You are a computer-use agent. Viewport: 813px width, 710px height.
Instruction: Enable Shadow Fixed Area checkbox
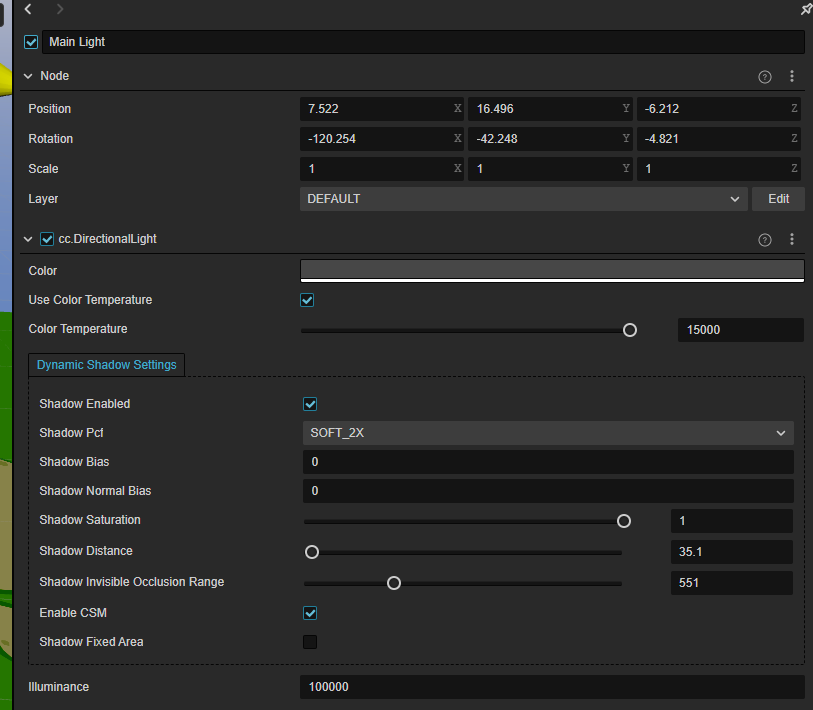click(x=310, y=642)
